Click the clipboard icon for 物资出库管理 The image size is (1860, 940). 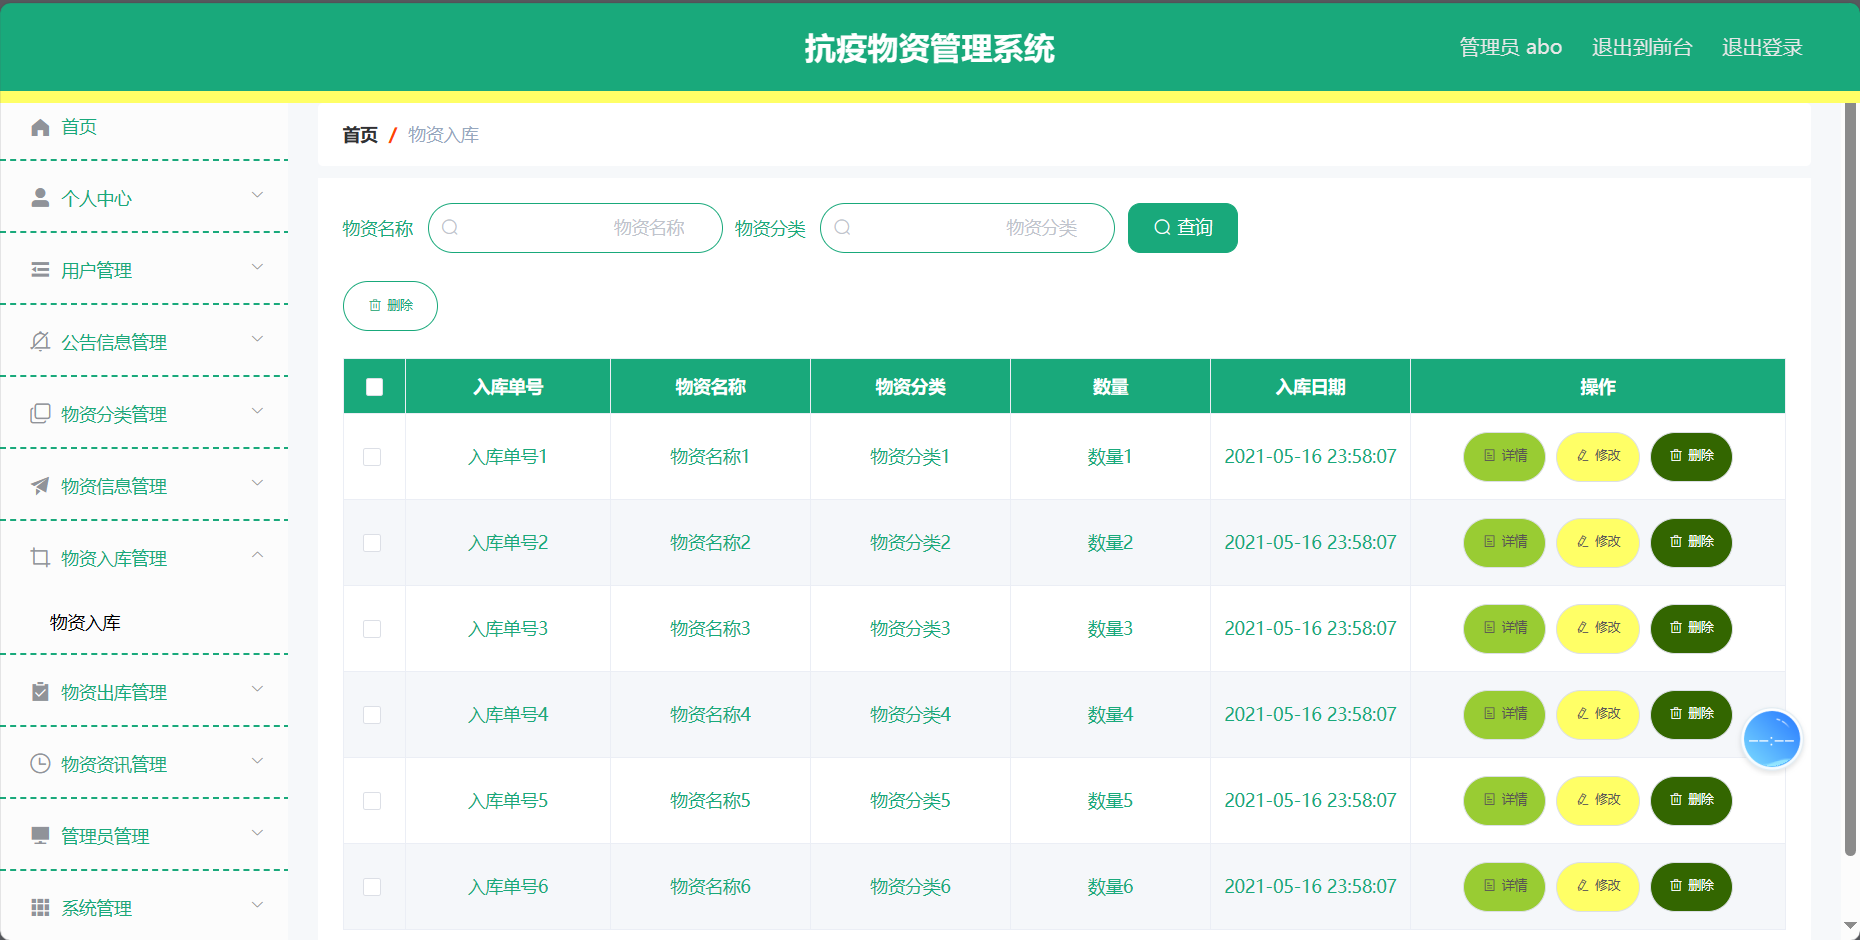coord(40,692)
